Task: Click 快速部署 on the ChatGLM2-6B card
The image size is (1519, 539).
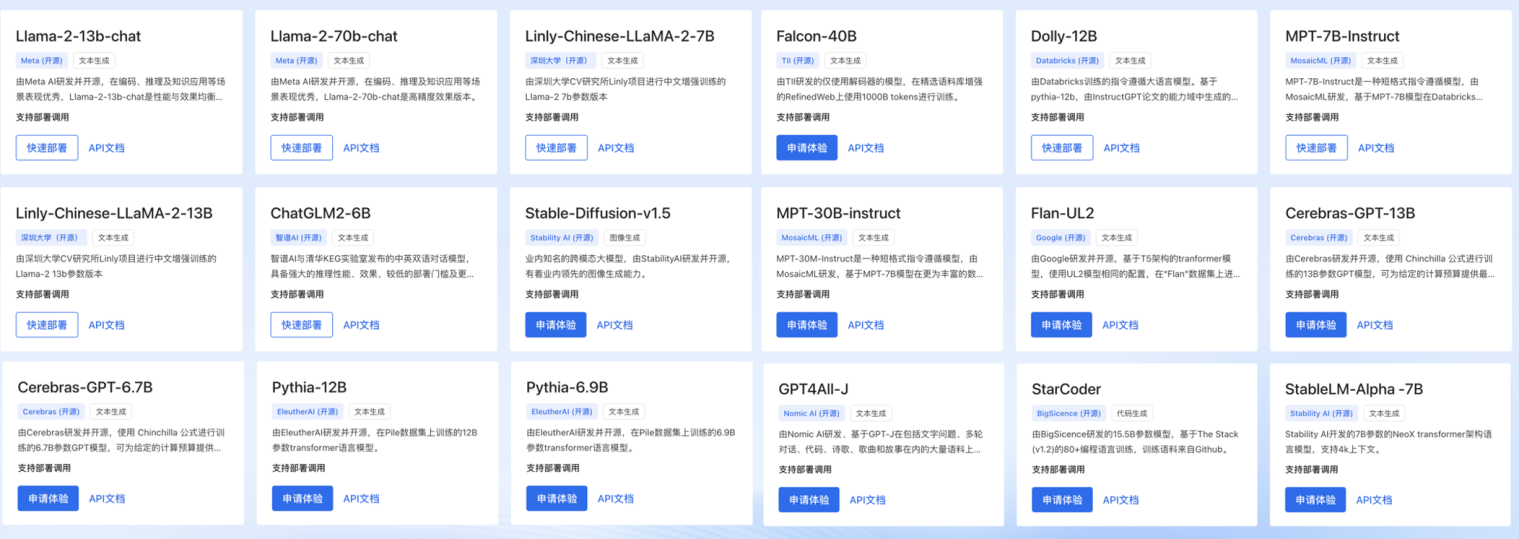Action: click(x=301, y=325)
